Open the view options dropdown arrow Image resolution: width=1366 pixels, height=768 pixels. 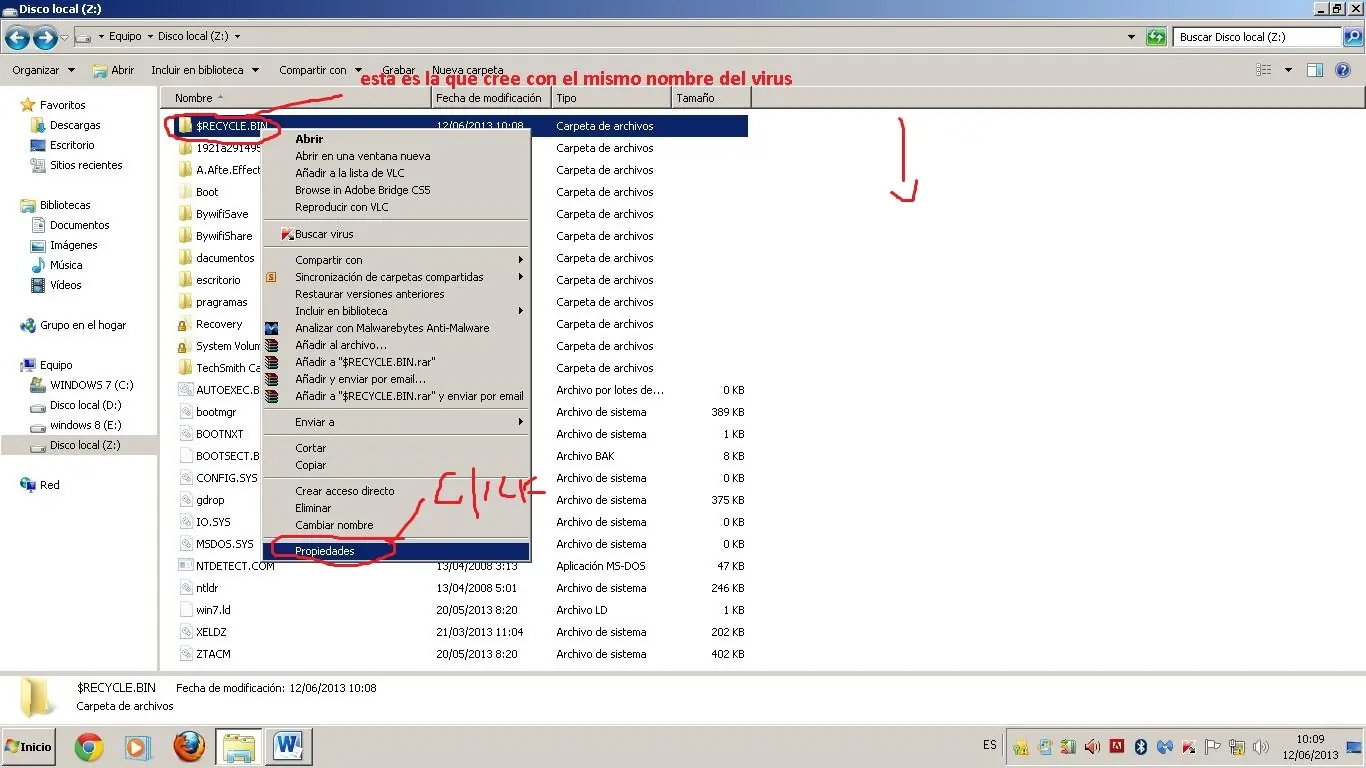click(1288, 70)
